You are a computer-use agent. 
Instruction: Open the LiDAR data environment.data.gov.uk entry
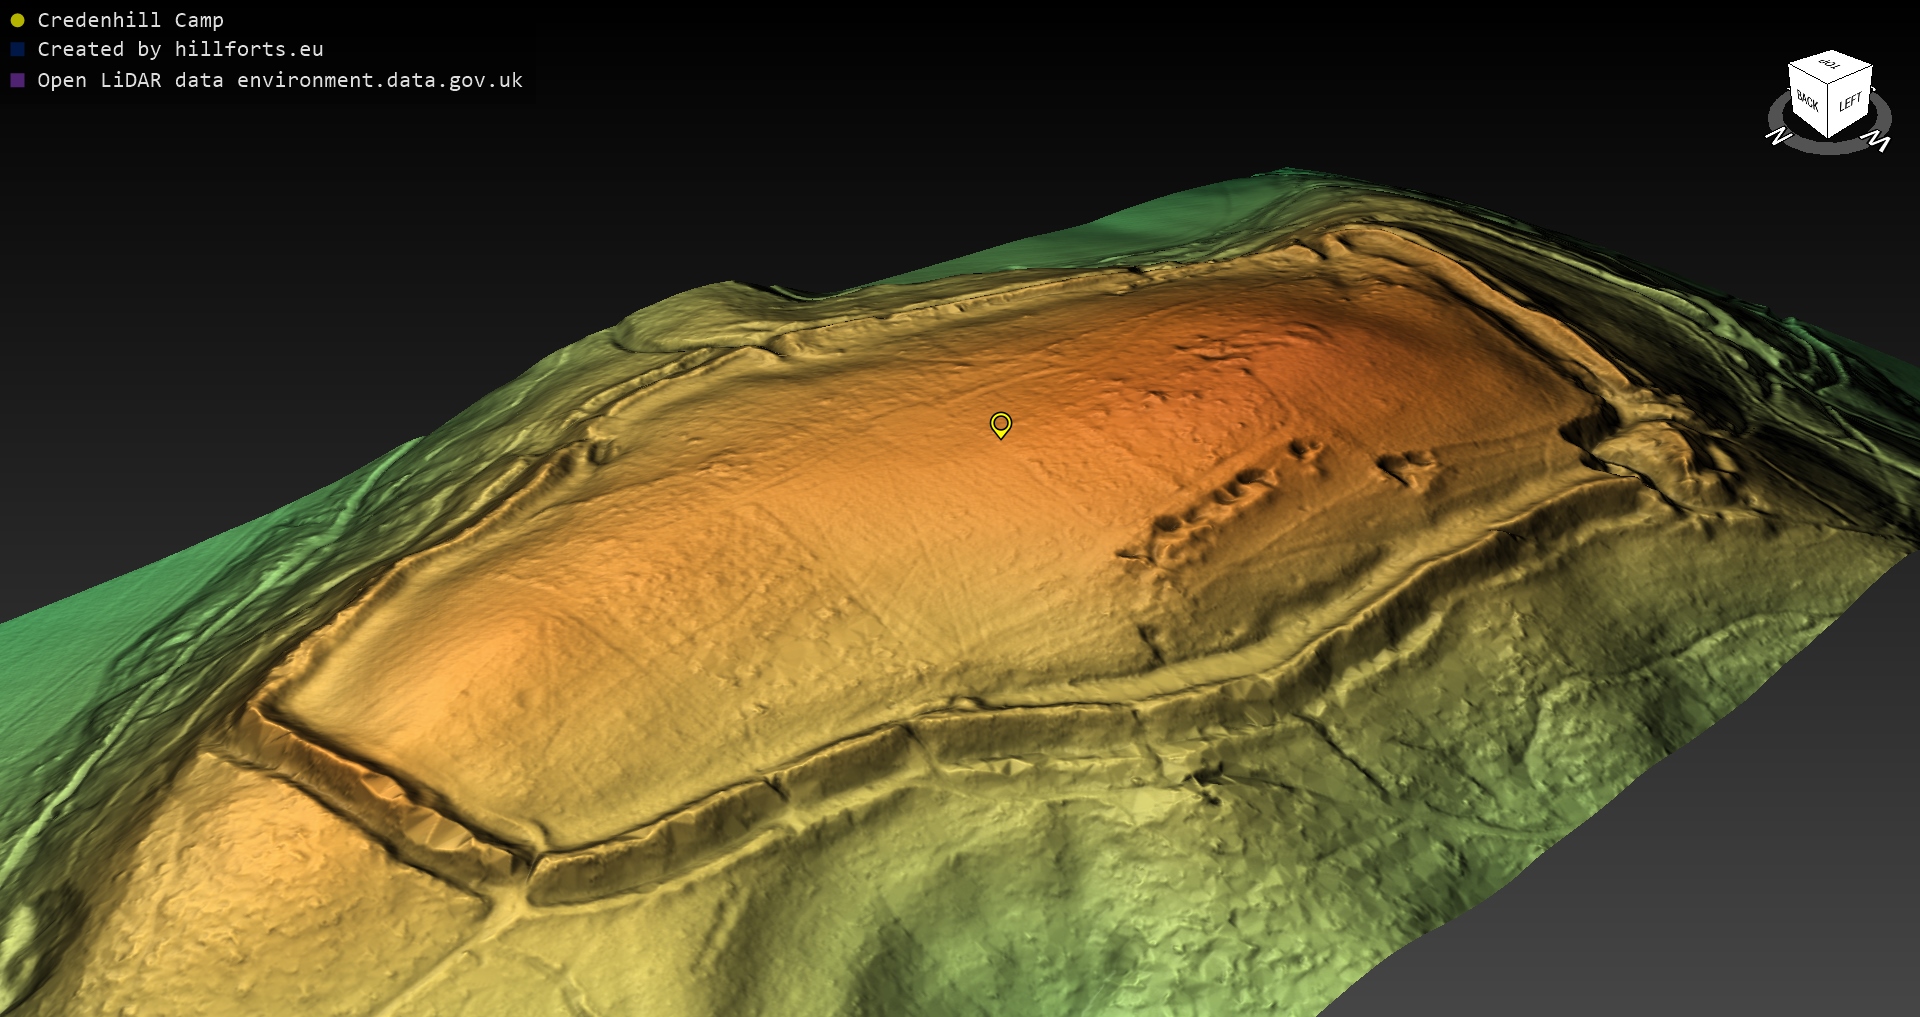pyautogui.click(x=280, y=80)
